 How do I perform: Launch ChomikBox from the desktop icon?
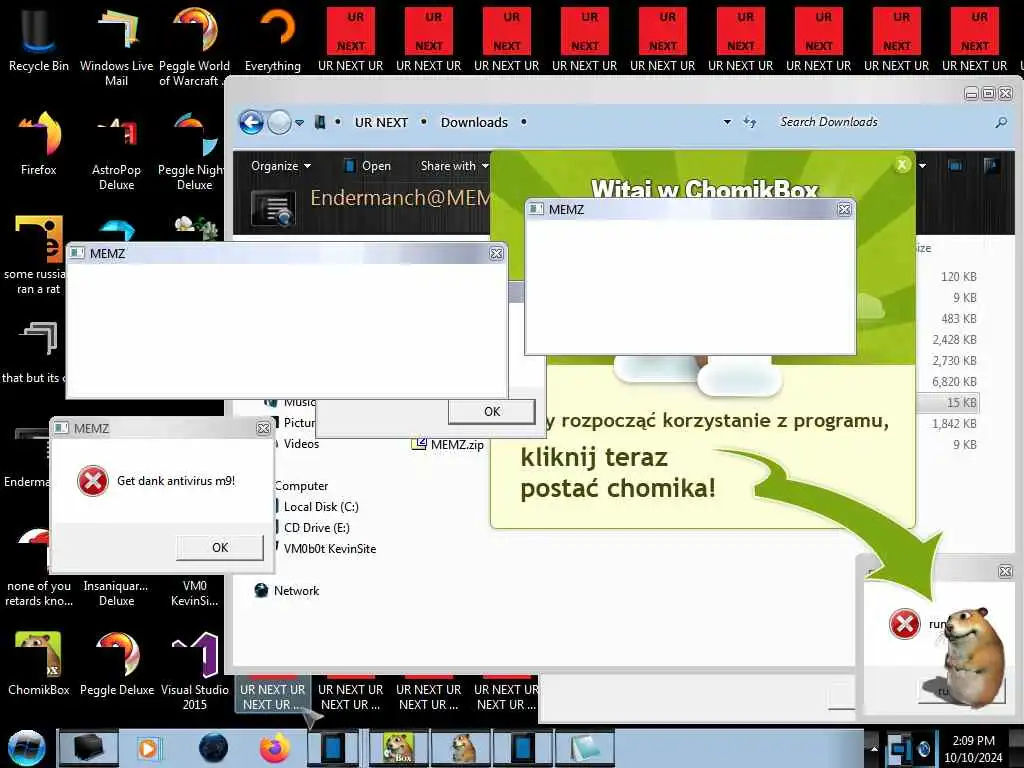pyautogui.click(x=38, y=664)
